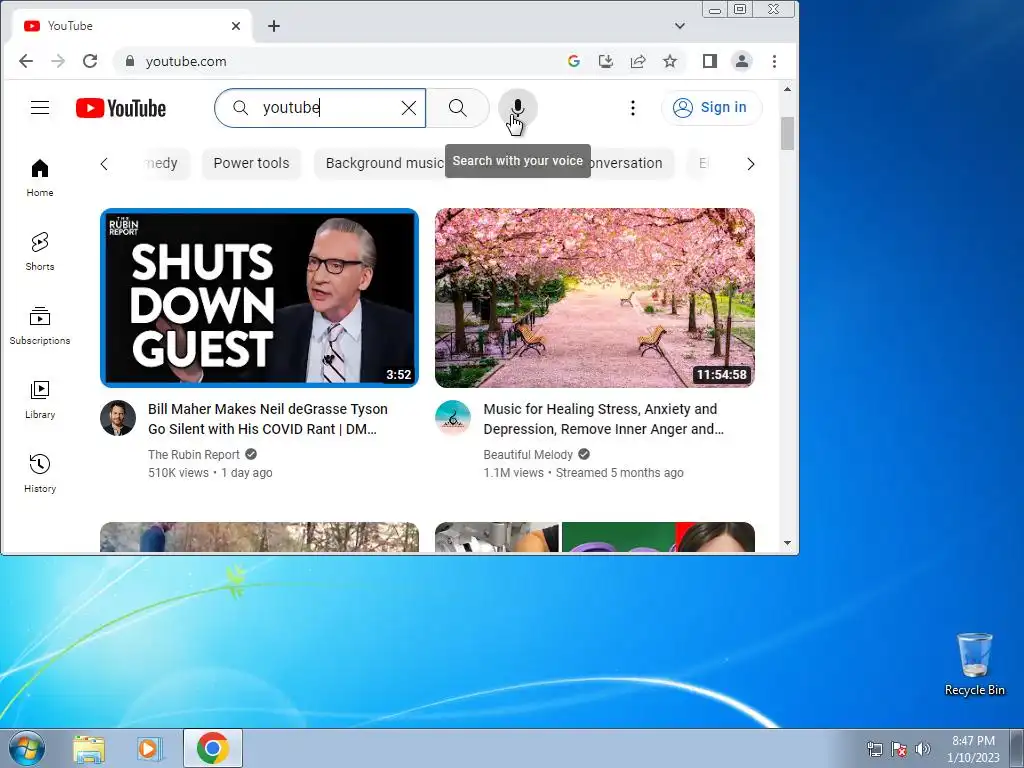The width and height of the screenshot is (1024, 768).
Task: Click the Sign in button
Action: (711, 108)
